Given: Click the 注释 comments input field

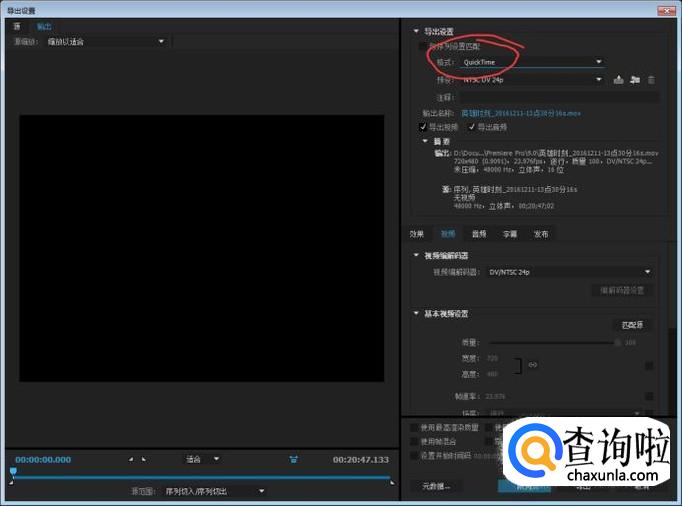Looking at the screenshot, I should point(559,97).
